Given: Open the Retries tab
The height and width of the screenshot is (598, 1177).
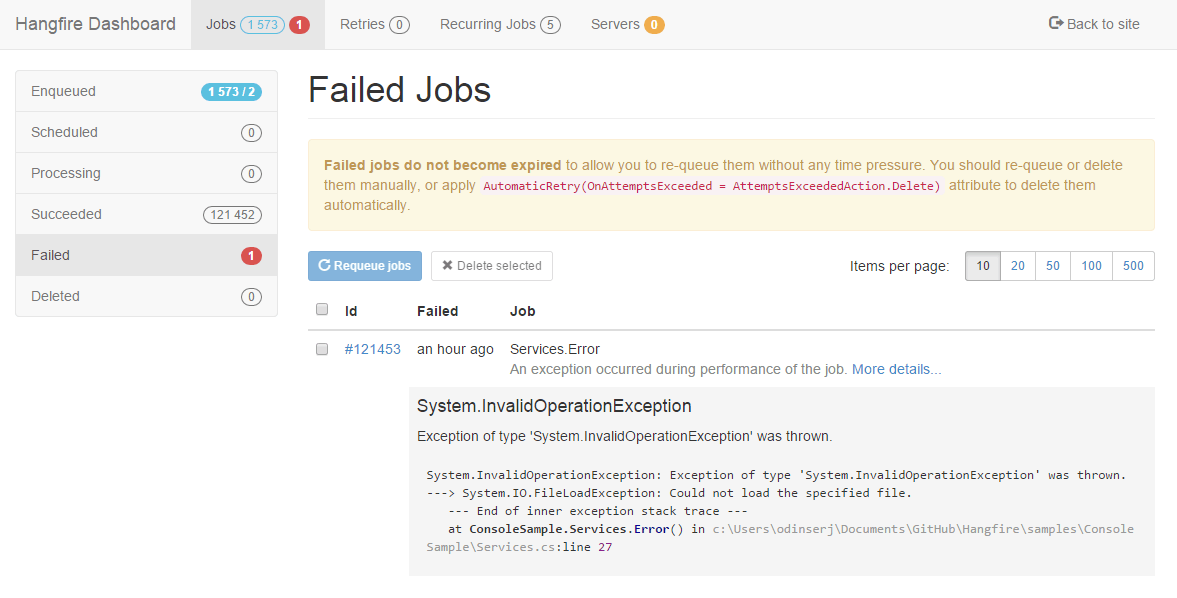Looking at the screenshot, I should pos(375,25).
